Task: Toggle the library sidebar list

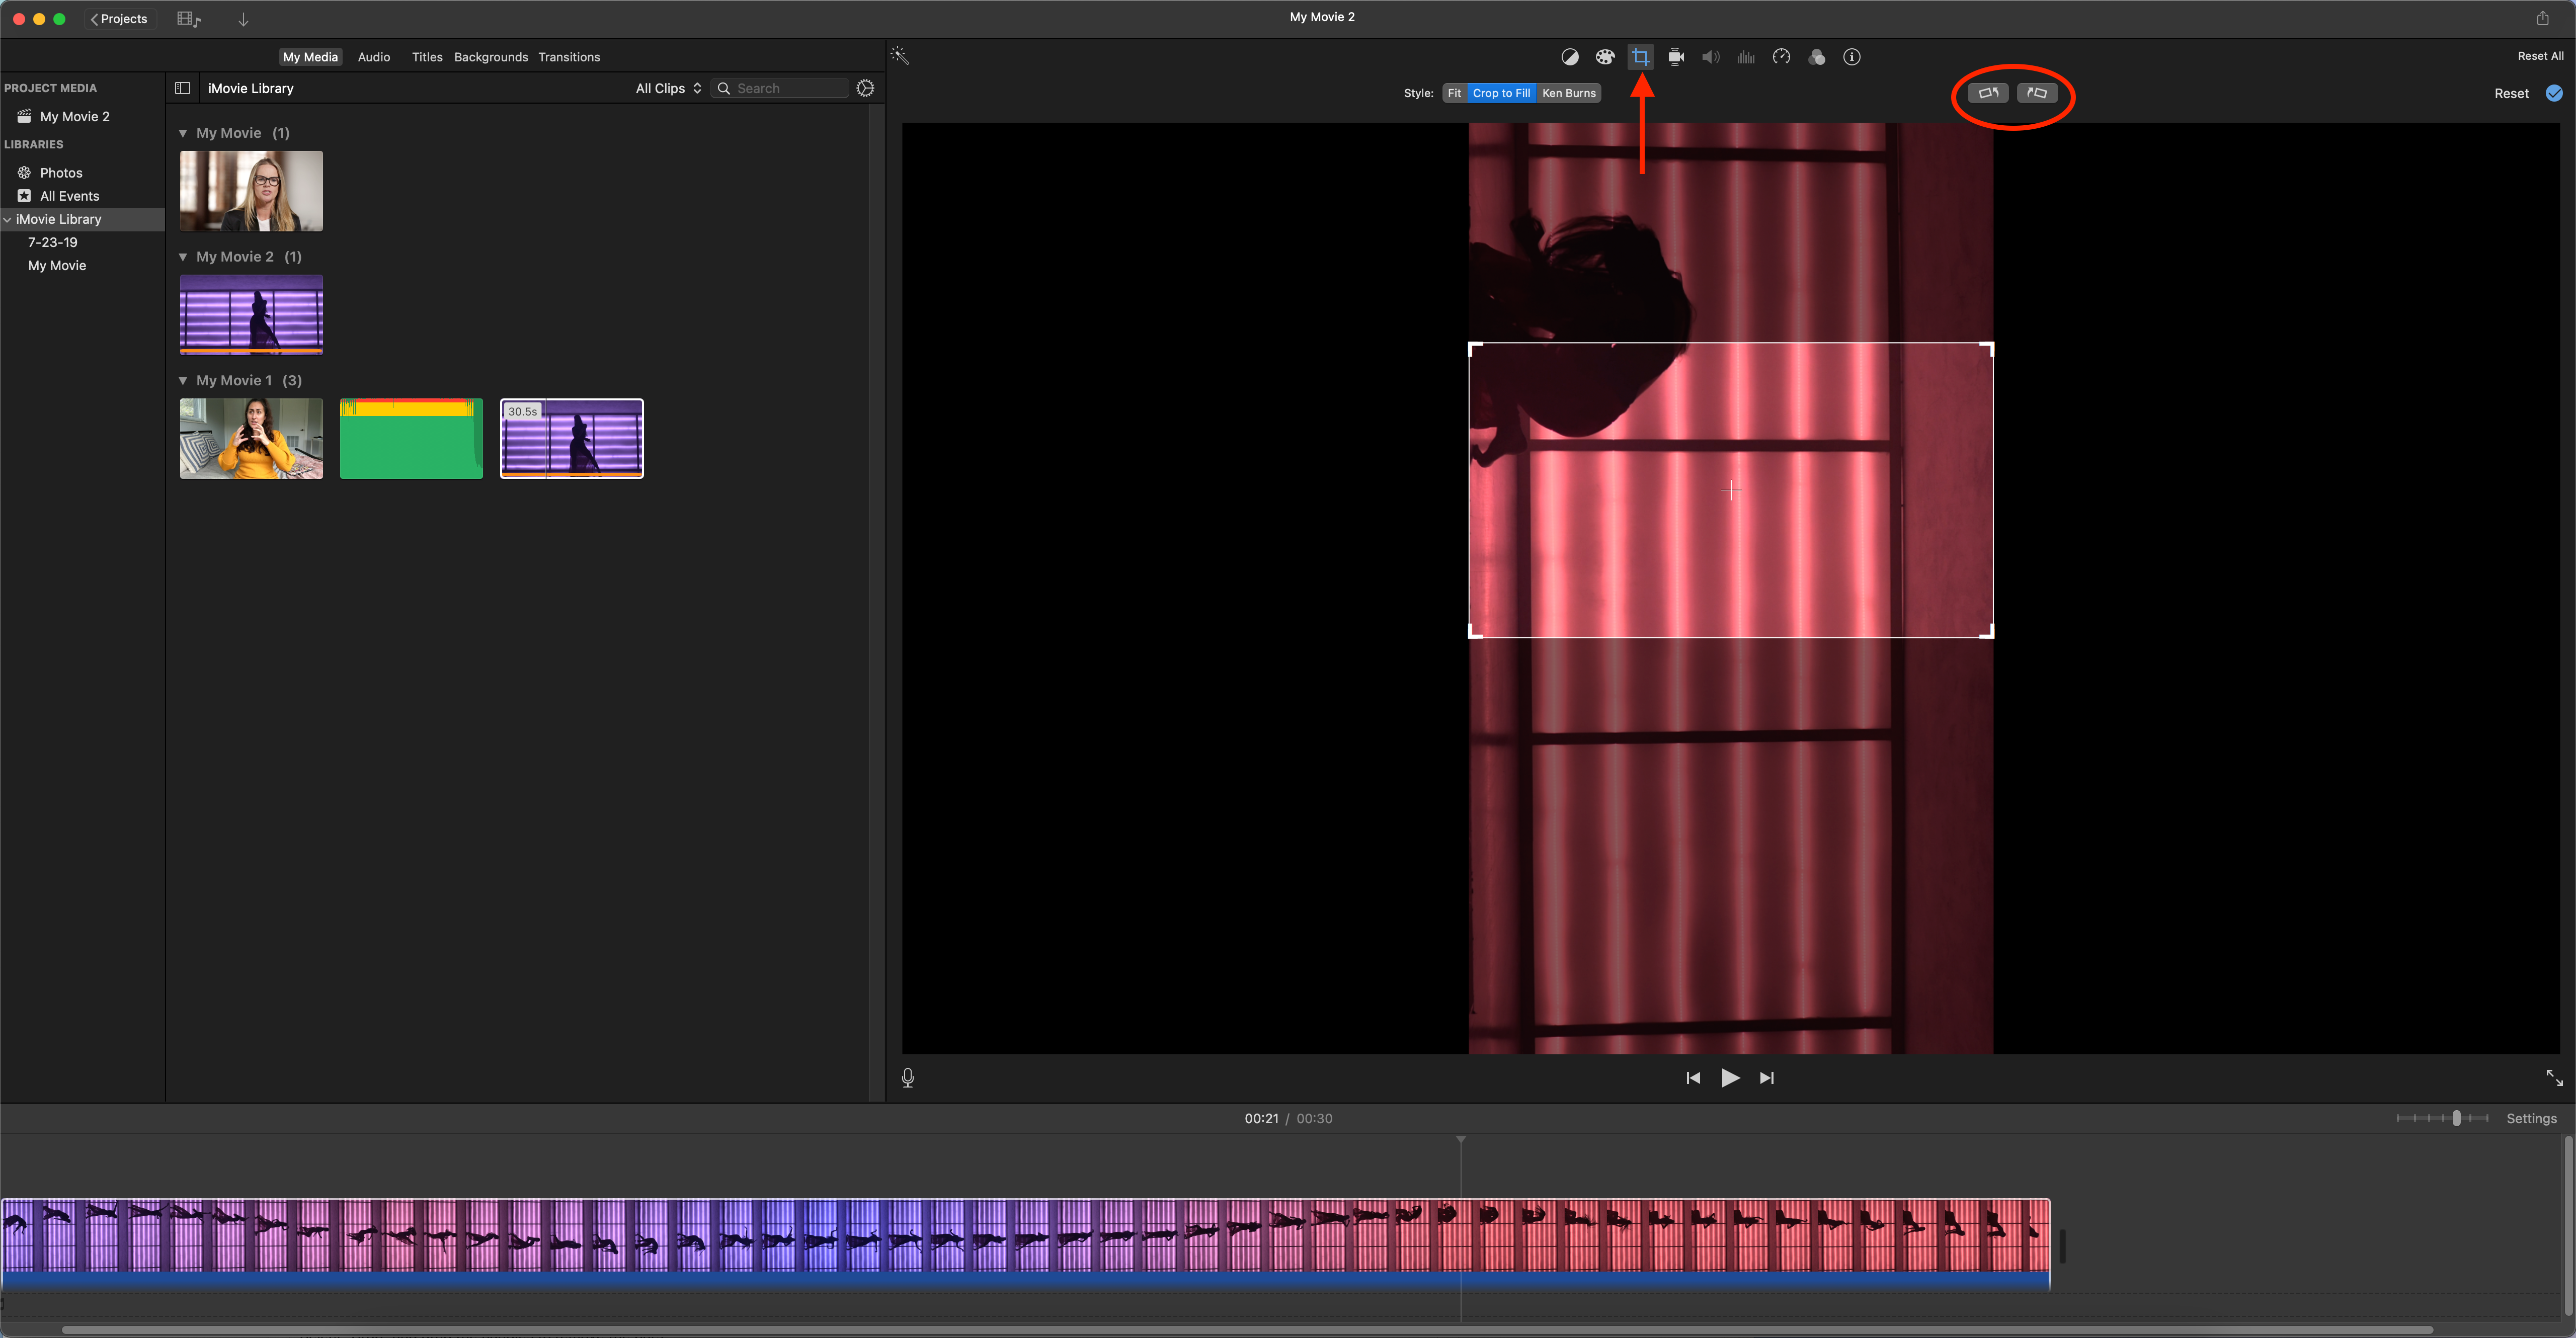Action: pos(183,88)
